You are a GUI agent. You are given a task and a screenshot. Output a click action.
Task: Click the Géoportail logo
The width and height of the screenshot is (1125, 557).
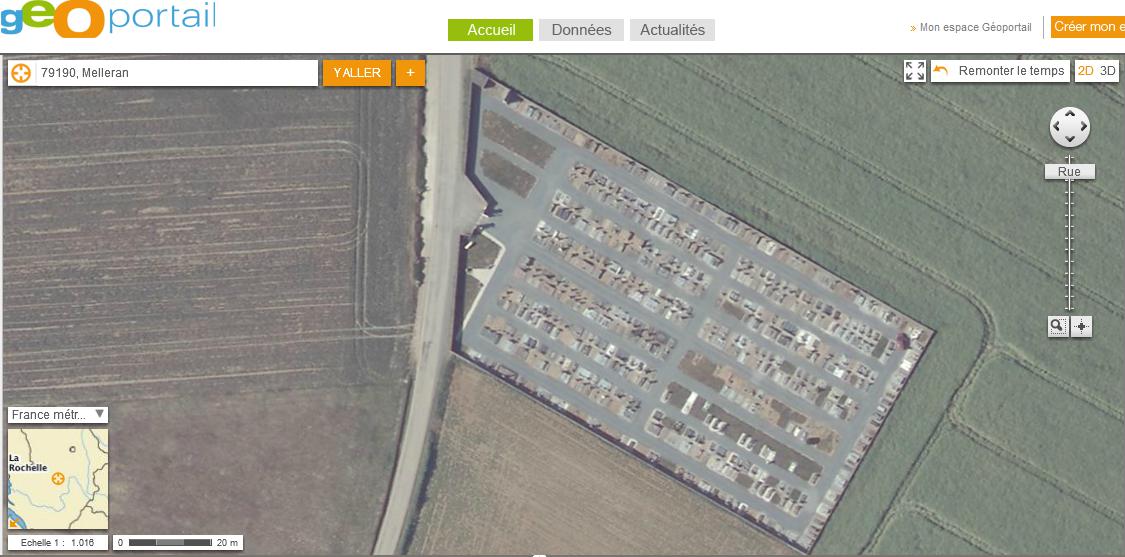(108, 18)
